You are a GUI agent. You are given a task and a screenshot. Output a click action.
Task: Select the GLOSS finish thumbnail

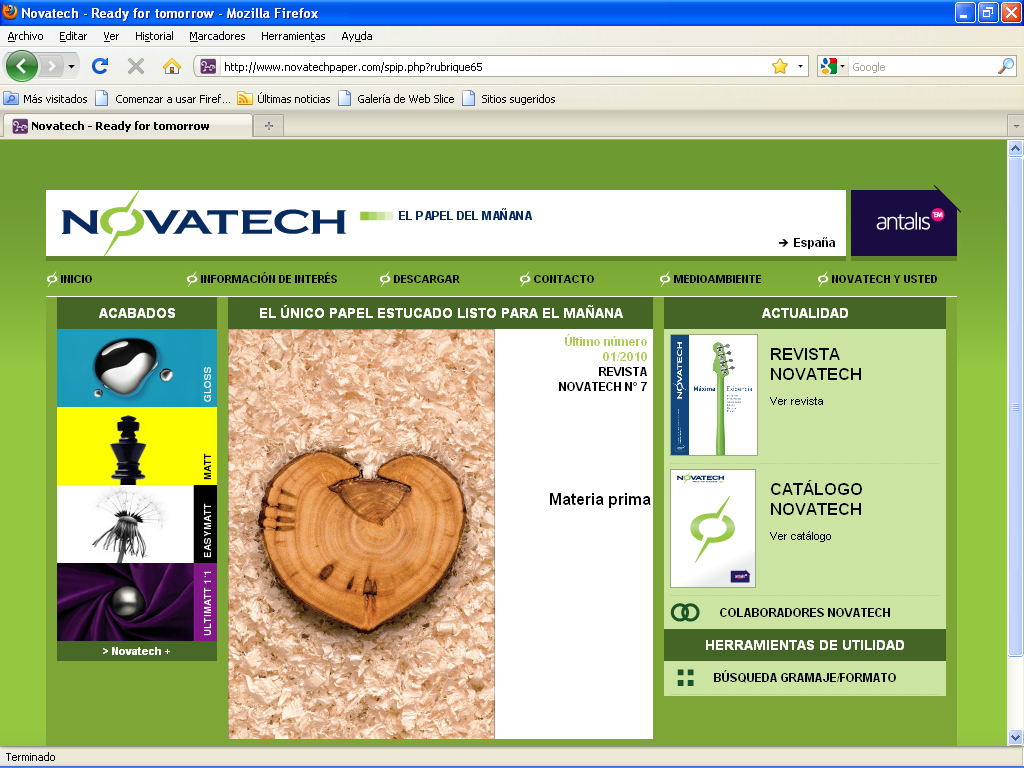[x=137, y=368]
